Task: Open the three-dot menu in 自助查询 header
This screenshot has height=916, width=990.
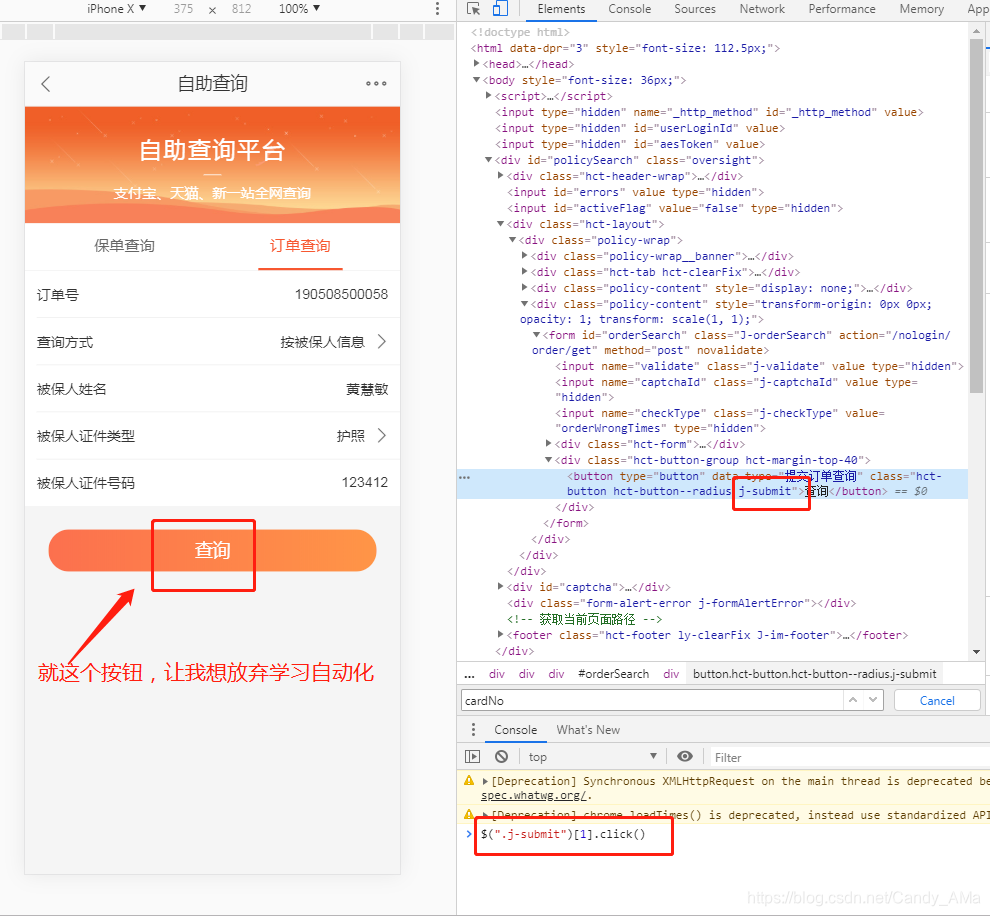Action: pyautogui.click(x=376, y=83)
